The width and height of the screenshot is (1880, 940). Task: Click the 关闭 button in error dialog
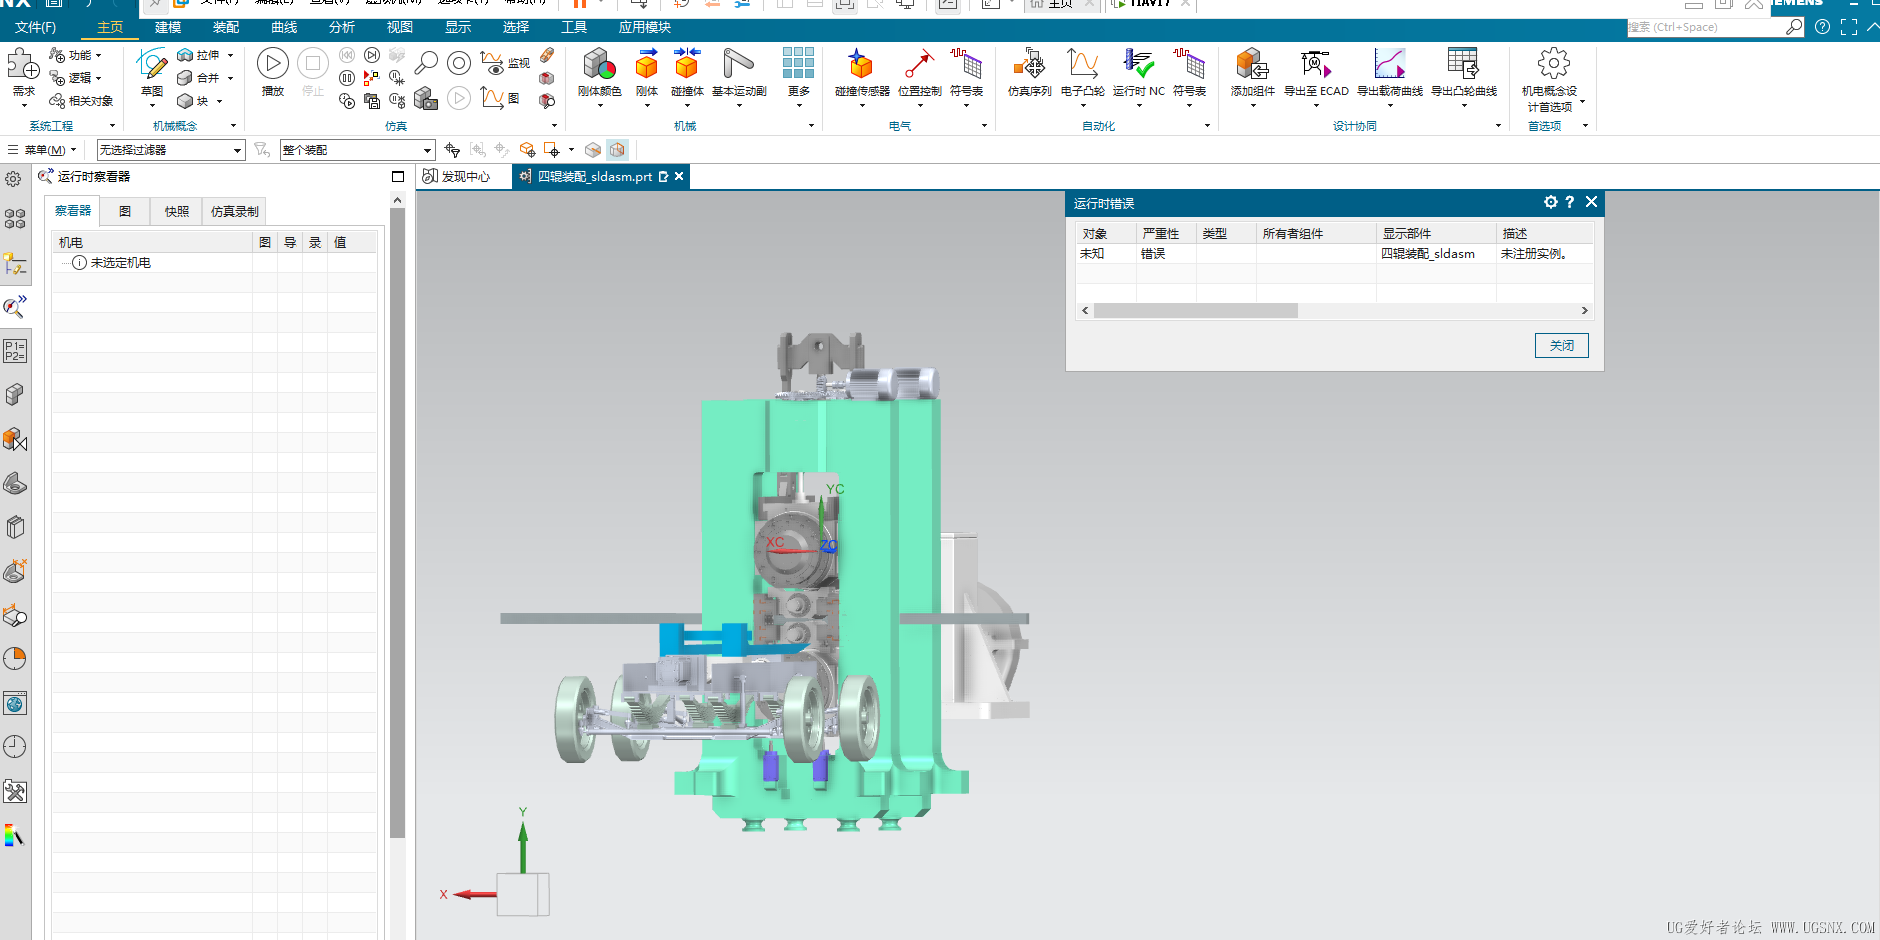tap(1561, 345)
